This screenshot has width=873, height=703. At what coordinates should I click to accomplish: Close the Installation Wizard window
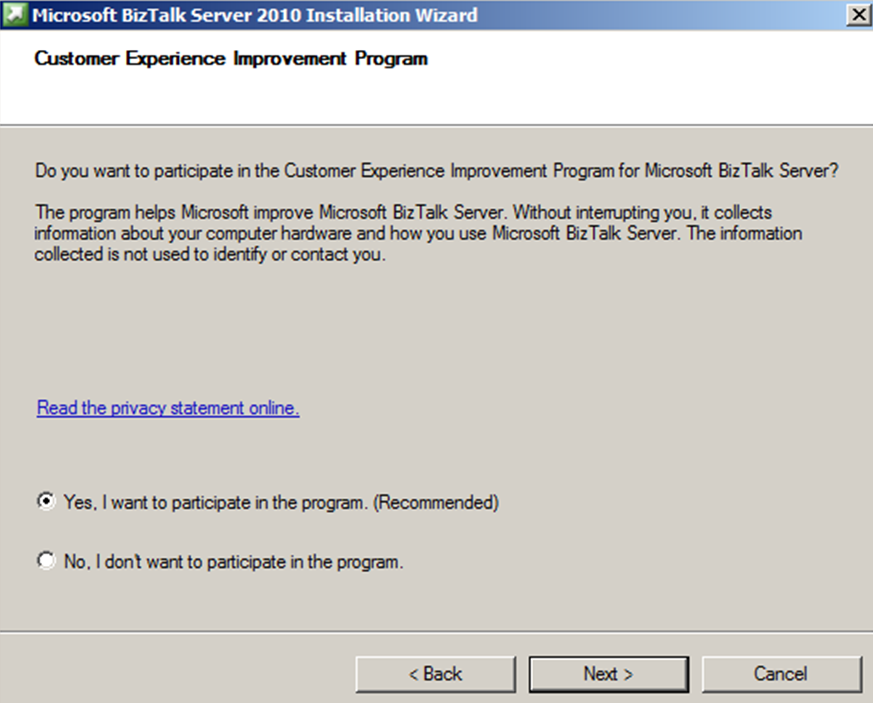[857, 15]
